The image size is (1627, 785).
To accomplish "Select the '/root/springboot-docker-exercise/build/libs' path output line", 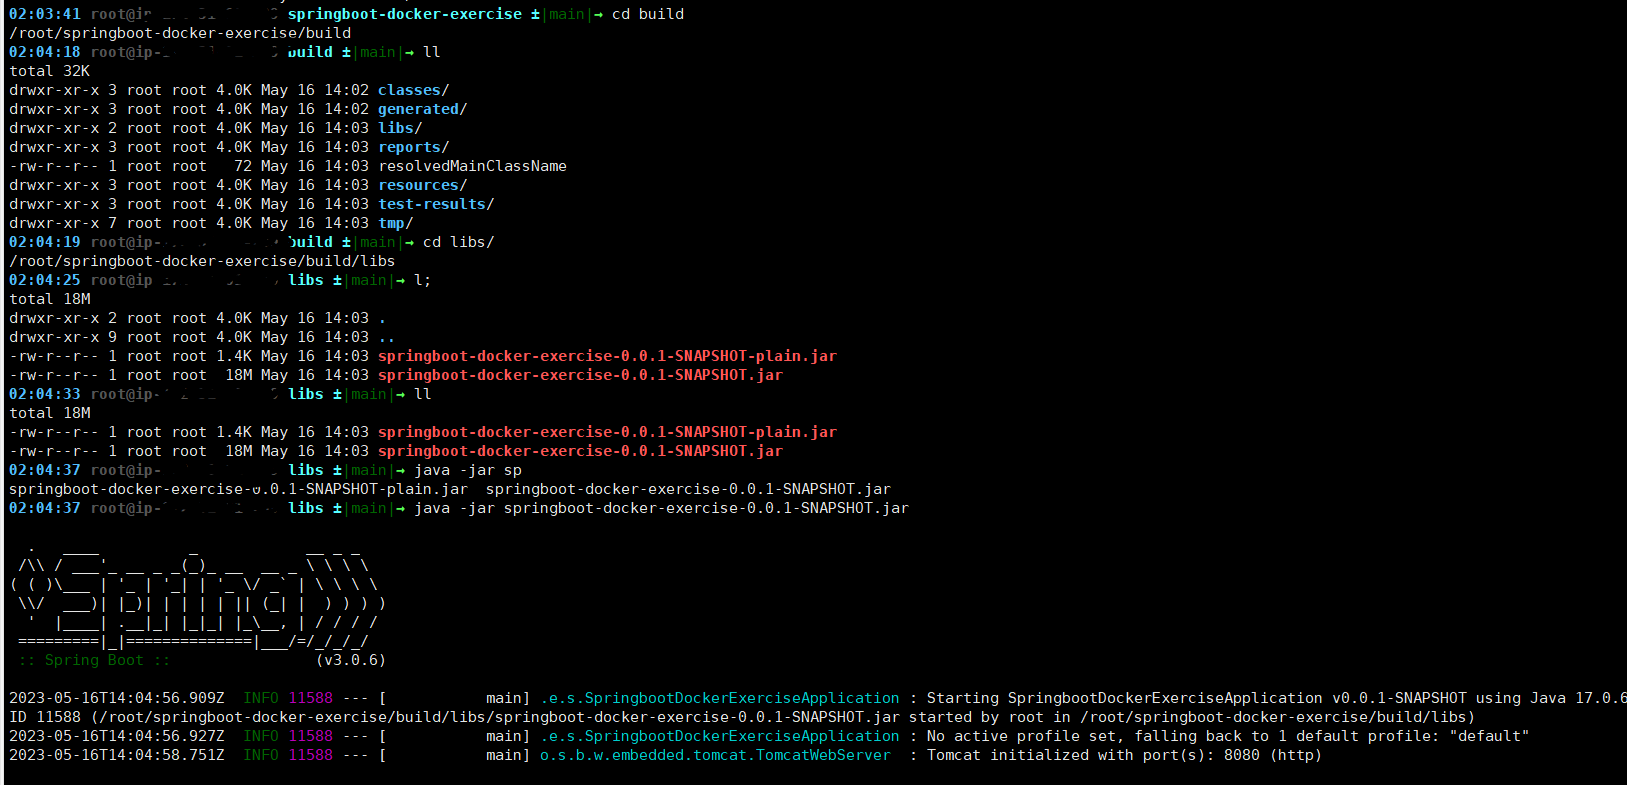I will click(x=202, y=261).
